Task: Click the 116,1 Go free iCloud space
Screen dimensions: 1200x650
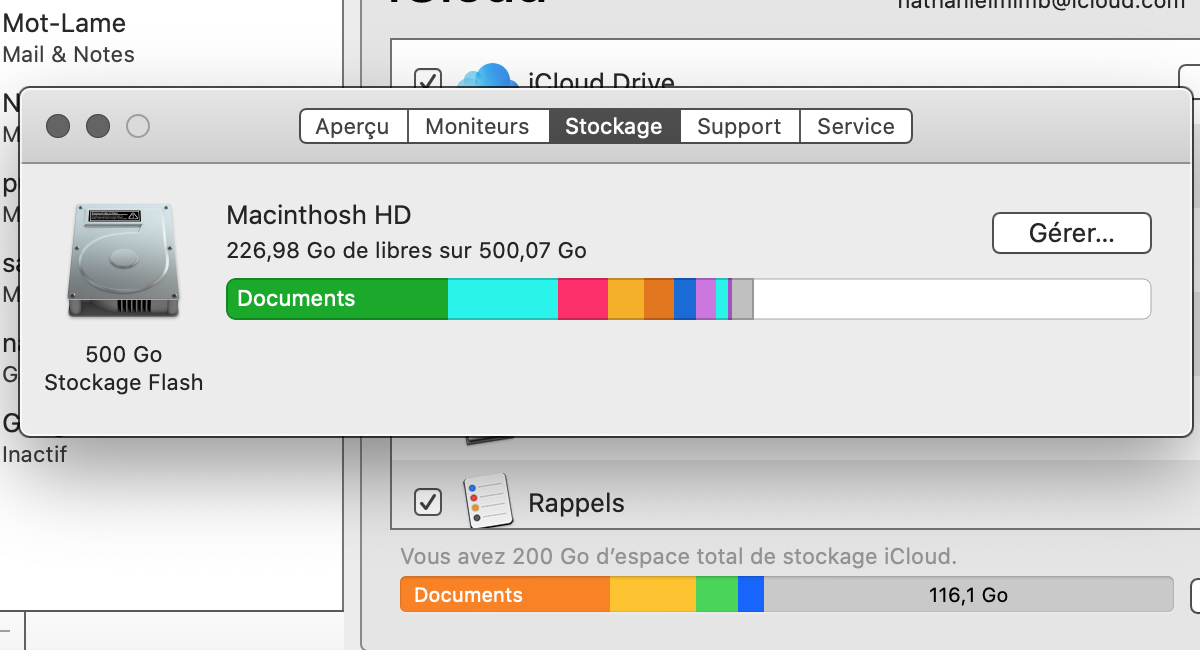Action: 967,594
